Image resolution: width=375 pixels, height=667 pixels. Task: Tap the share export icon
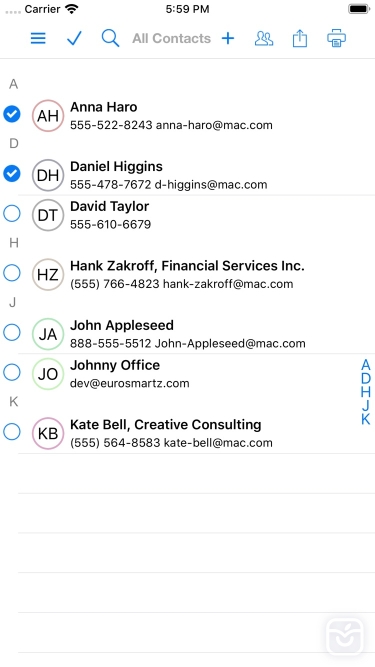300,38
